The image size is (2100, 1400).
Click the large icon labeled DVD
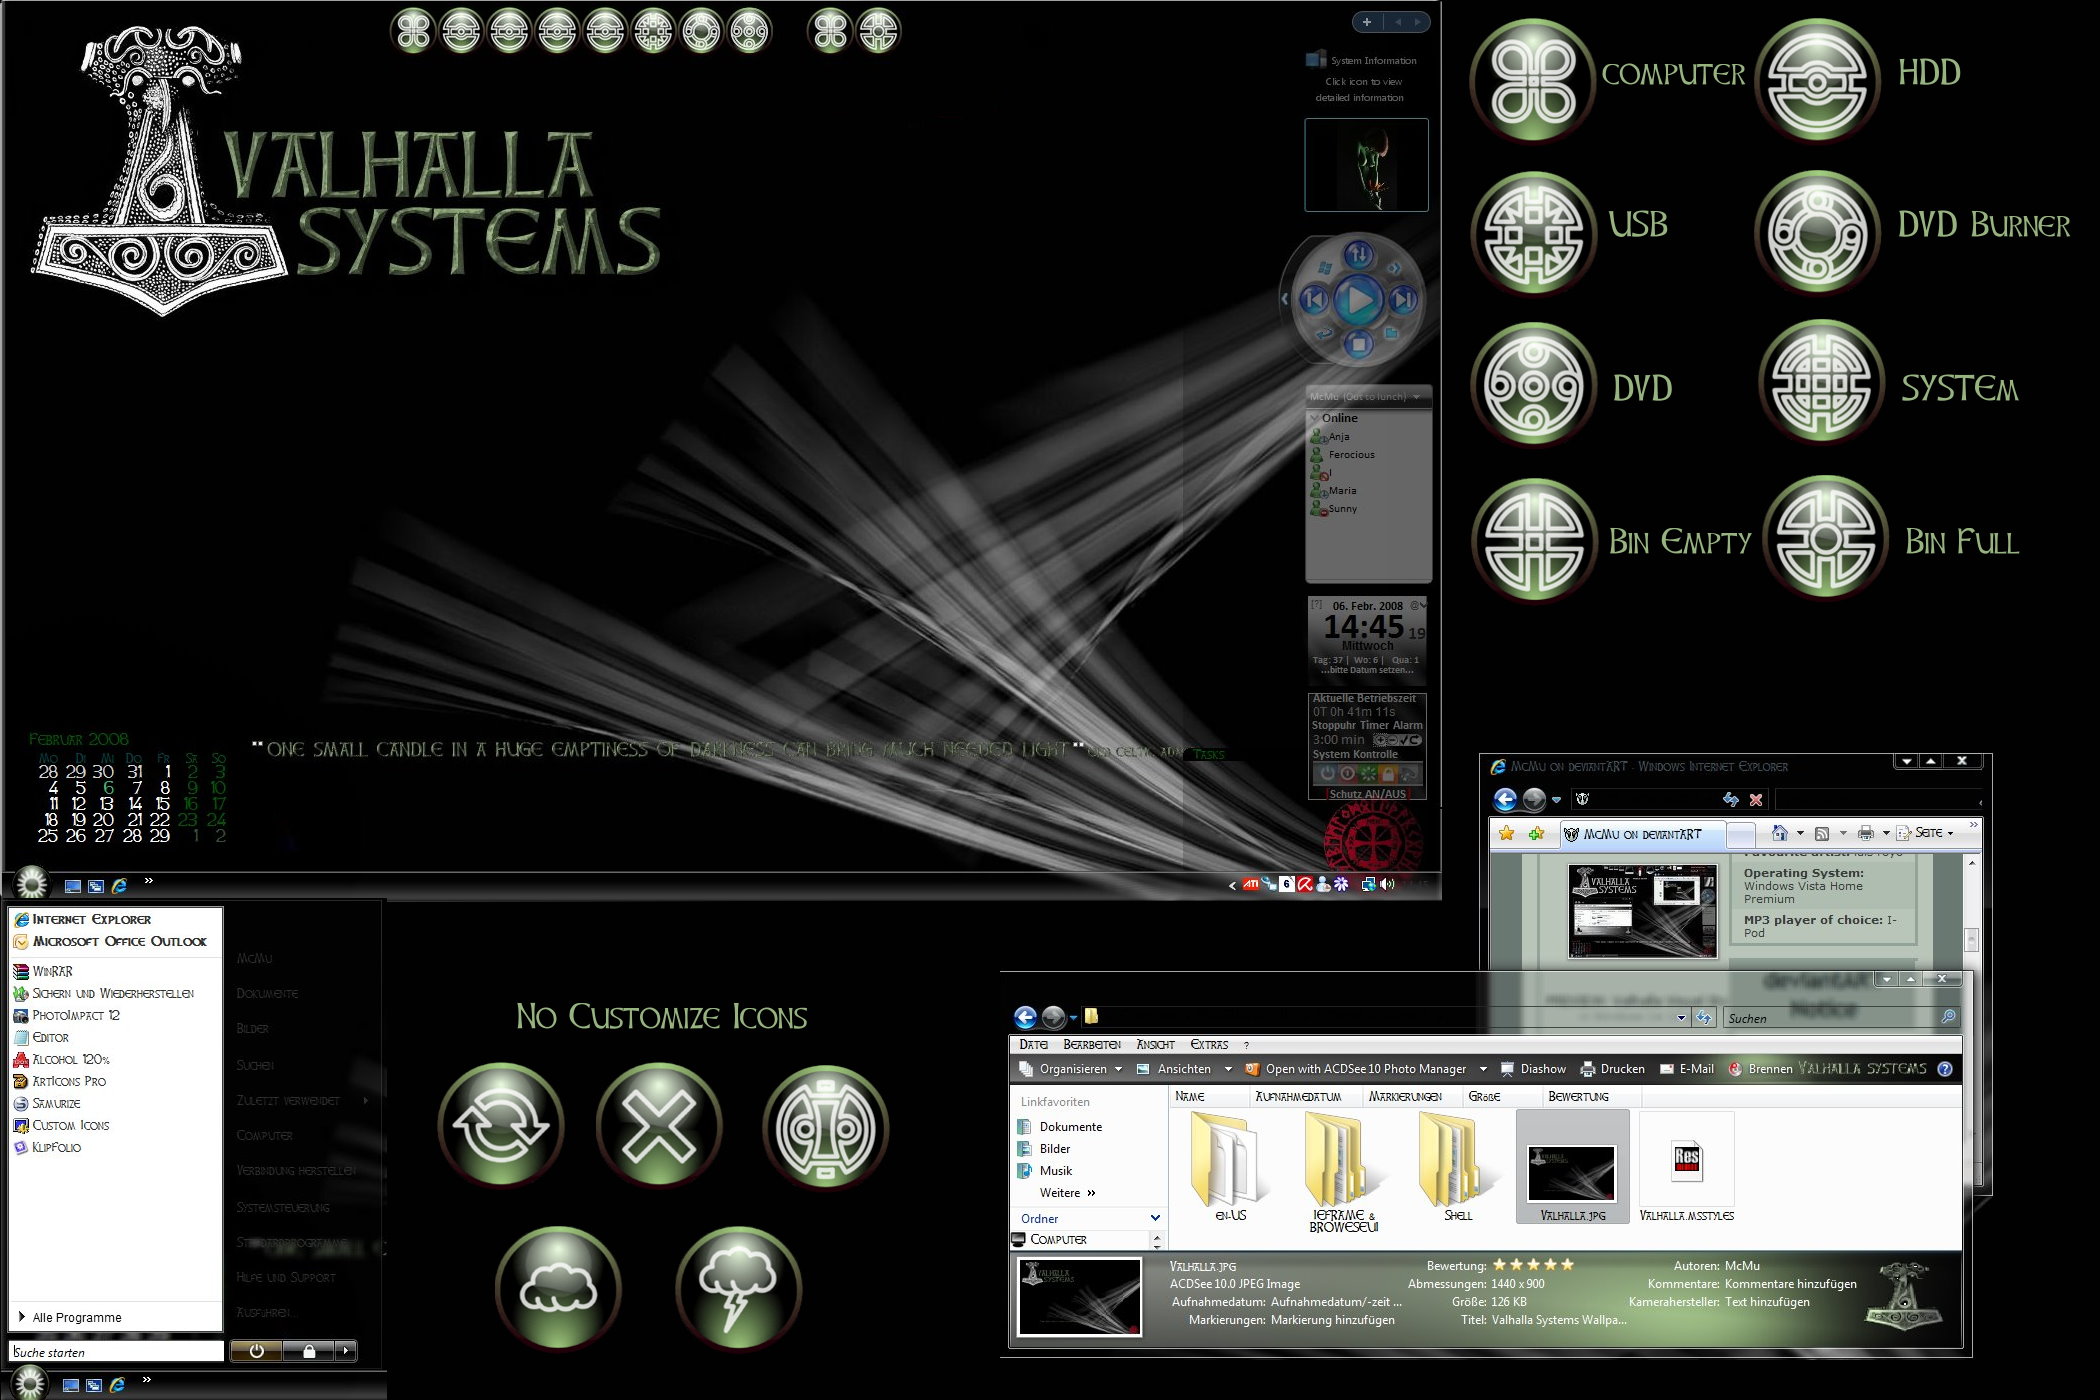1532,385
